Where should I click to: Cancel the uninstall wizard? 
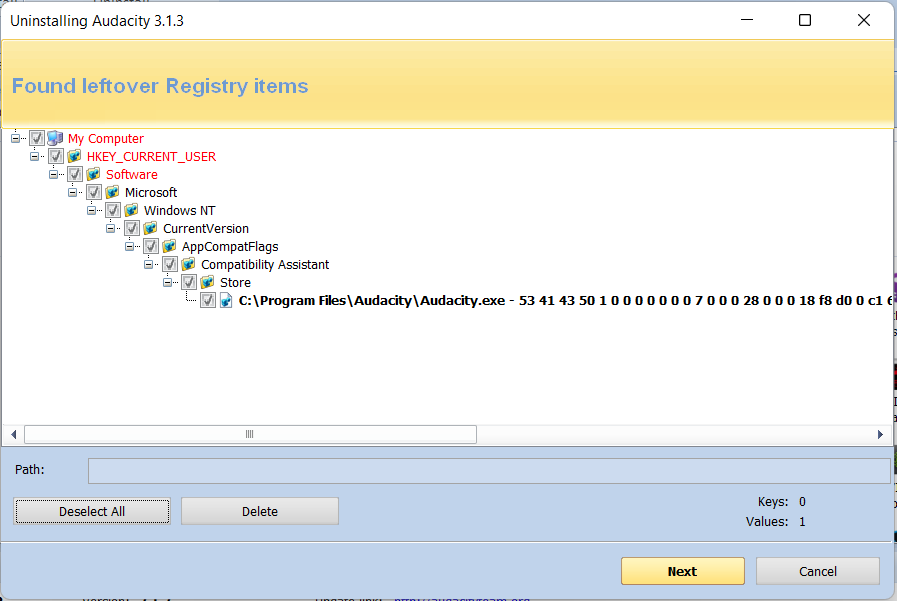[817, 571]
